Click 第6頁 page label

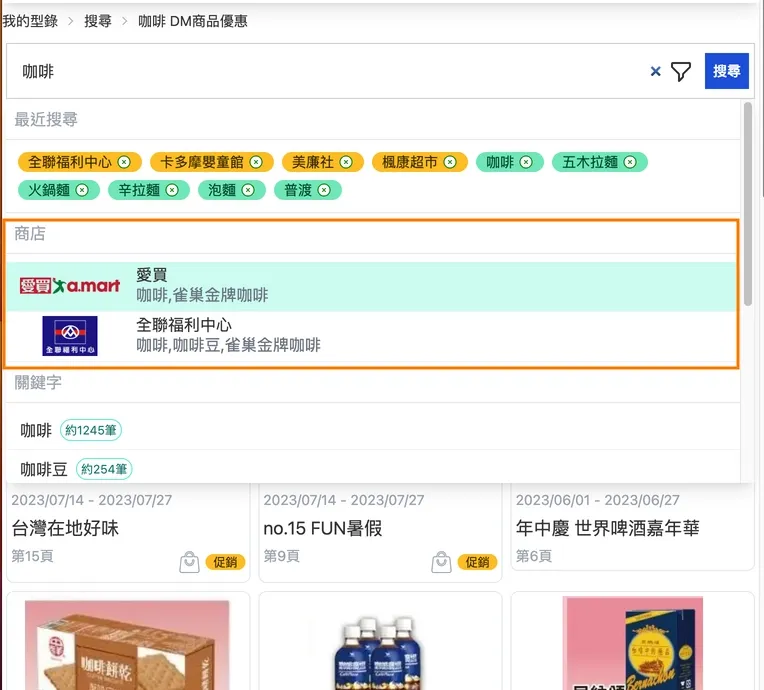[x=534, y=556]
